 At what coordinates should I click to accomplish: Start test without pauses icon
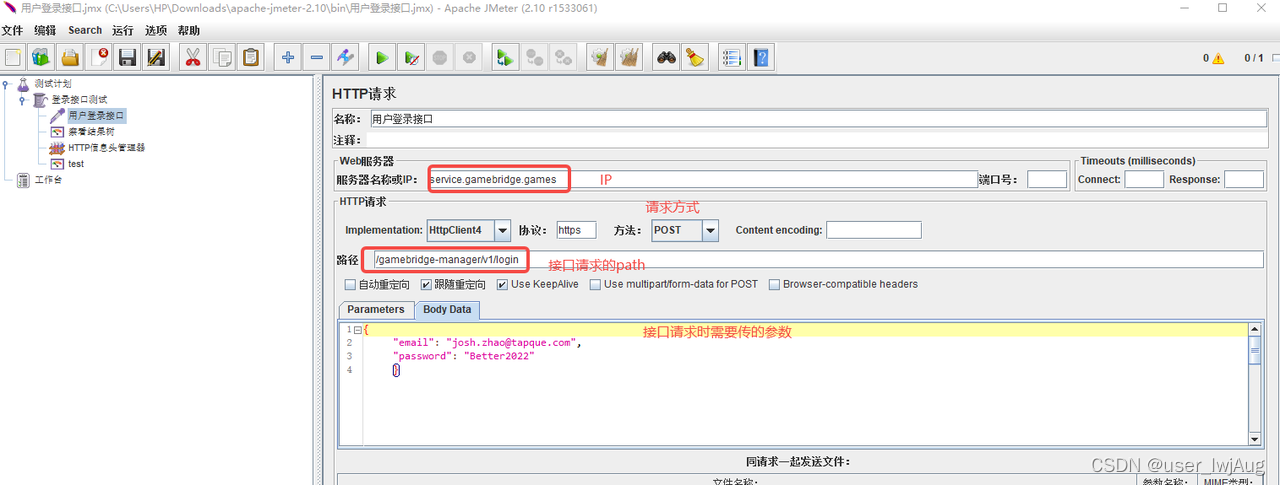411,57
